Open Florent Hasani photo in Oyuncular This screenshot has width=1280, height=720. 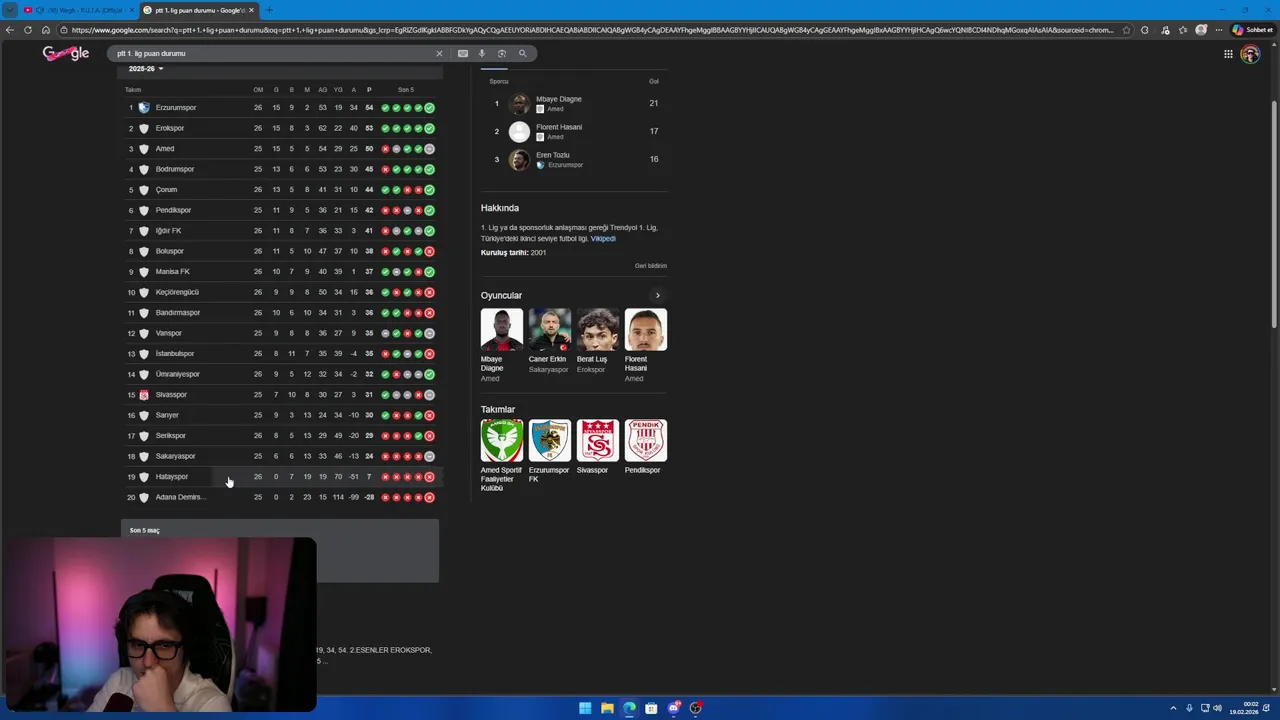(x=646, y=330)
